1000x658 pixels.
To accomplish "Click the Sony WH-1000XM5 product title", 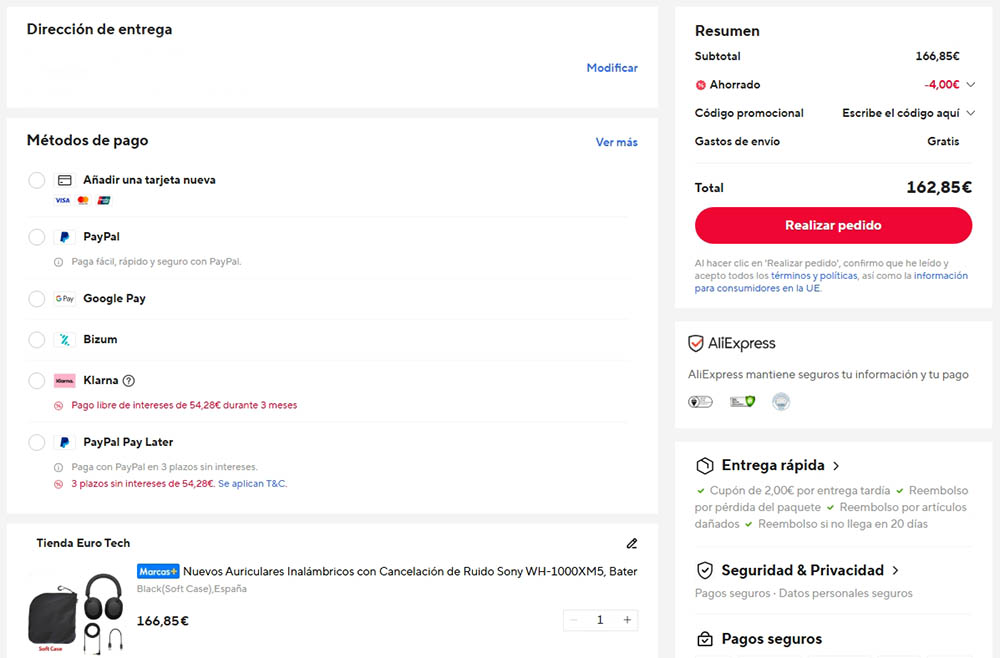I will coord(410,571).
